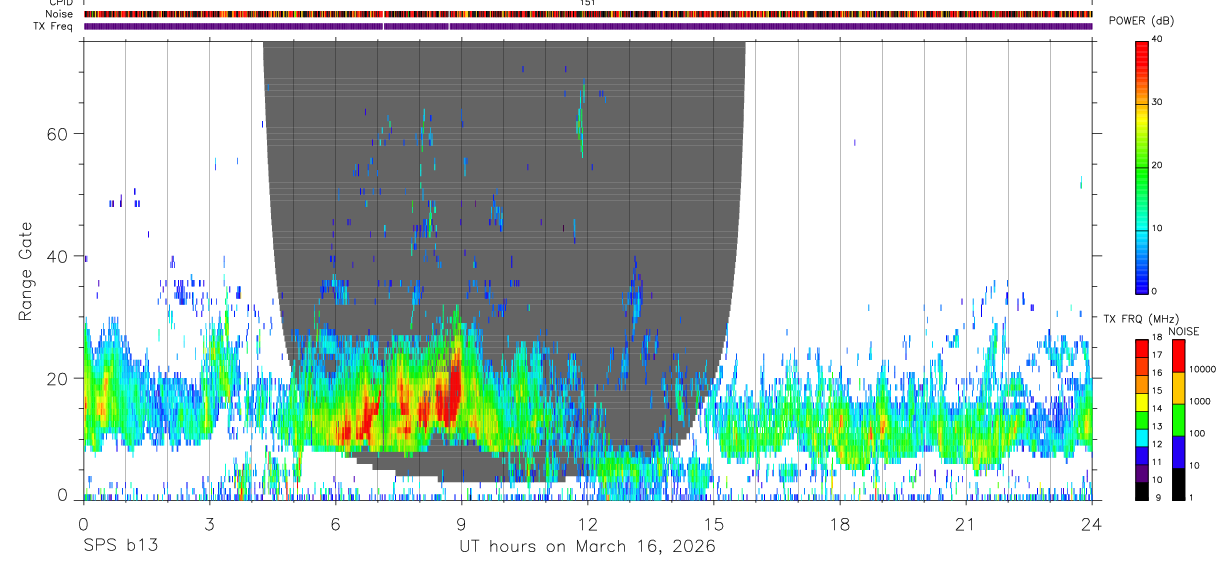This screenshot has width=1228, height=567.
Task: Click the 'UT hours on March 16, 2026' axis title
Action: [x=587, y=547]
